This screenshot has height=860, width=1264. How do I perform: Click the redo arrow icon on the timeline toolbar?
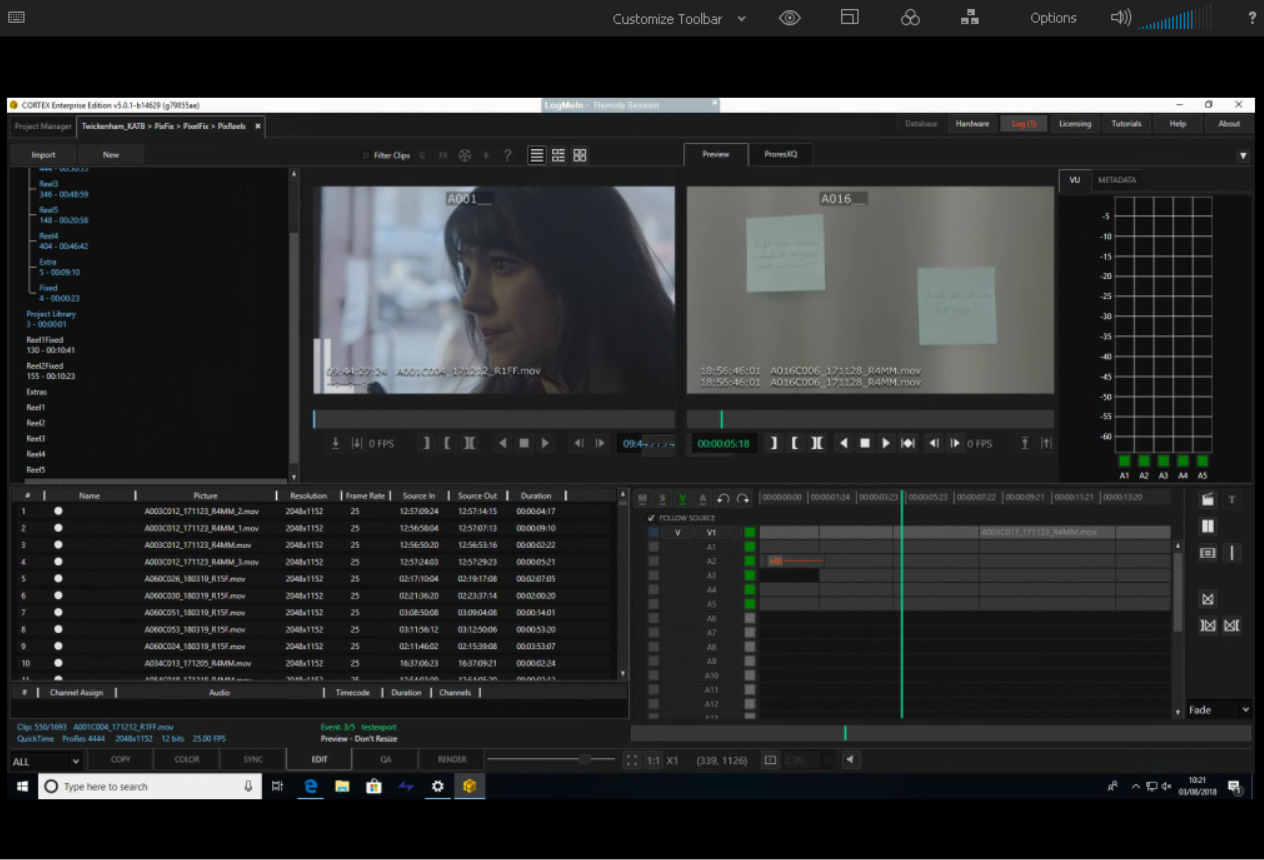[743, 497]
